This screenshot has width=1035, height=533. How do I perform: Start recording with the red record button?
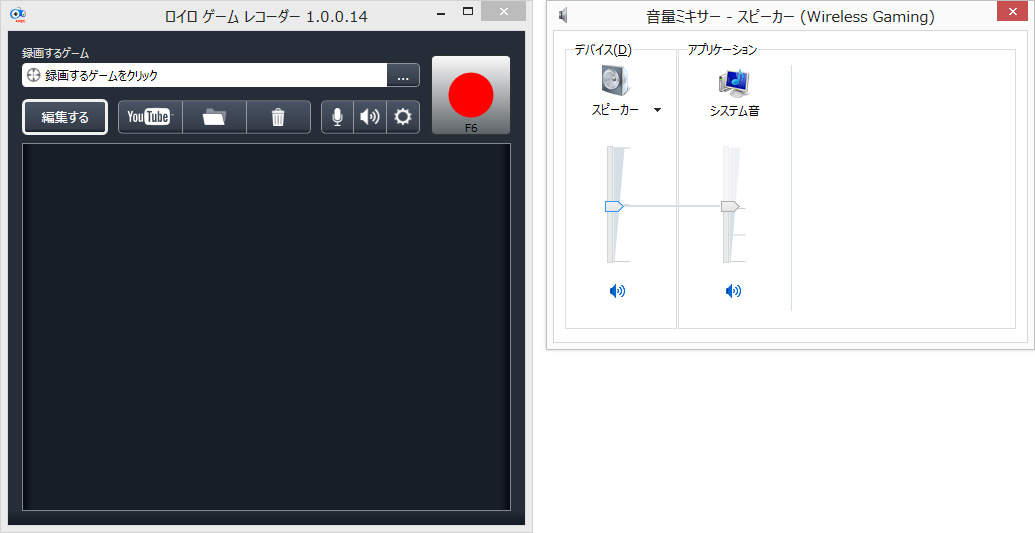[471, 95]
